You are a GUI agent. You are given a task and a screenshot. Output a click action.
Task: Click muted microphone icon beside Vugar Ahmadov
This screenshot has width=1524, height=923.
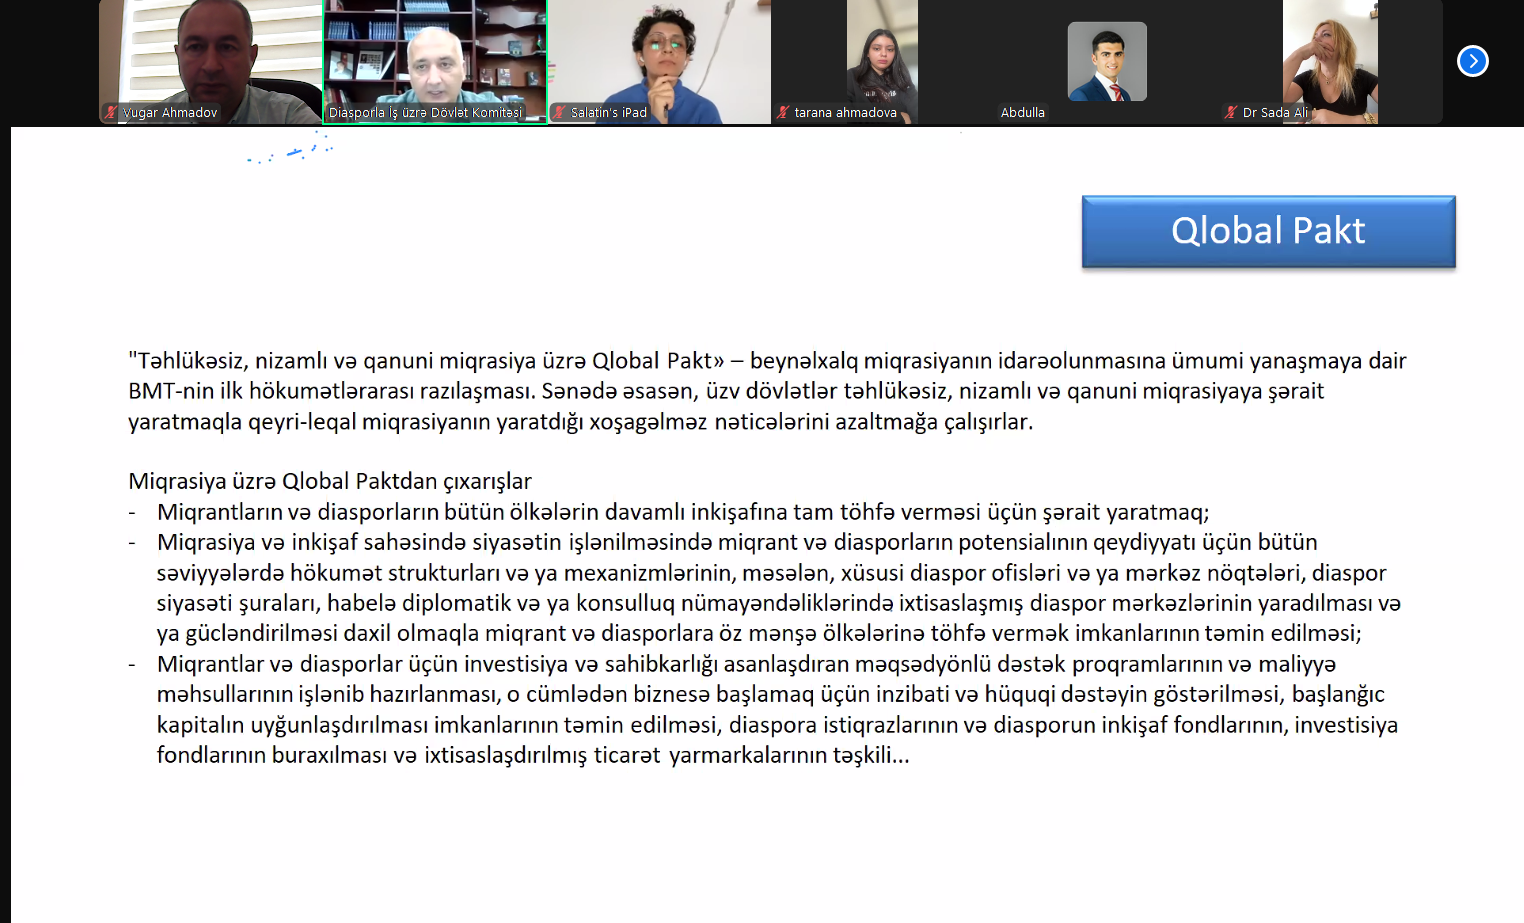[111, 113]
